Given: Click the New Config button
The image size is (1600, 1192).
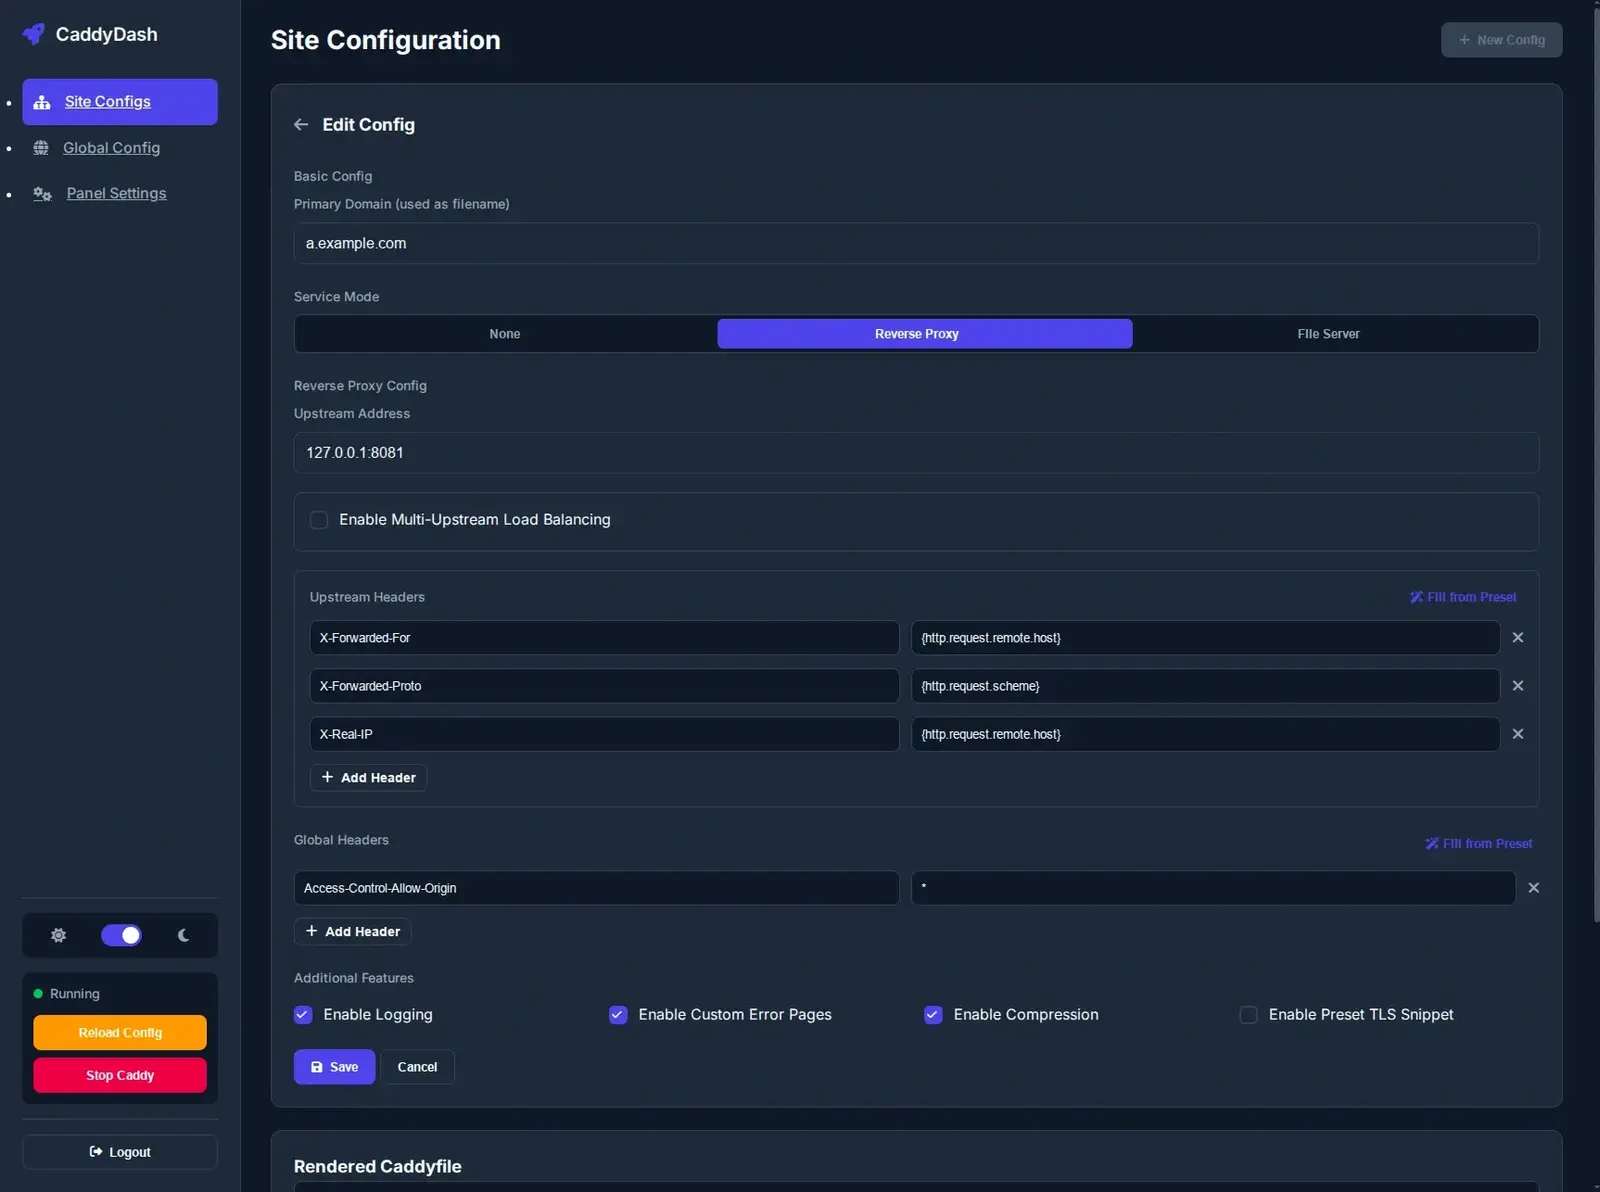Looking at the screenshot, I should [x=1501, y=40].
